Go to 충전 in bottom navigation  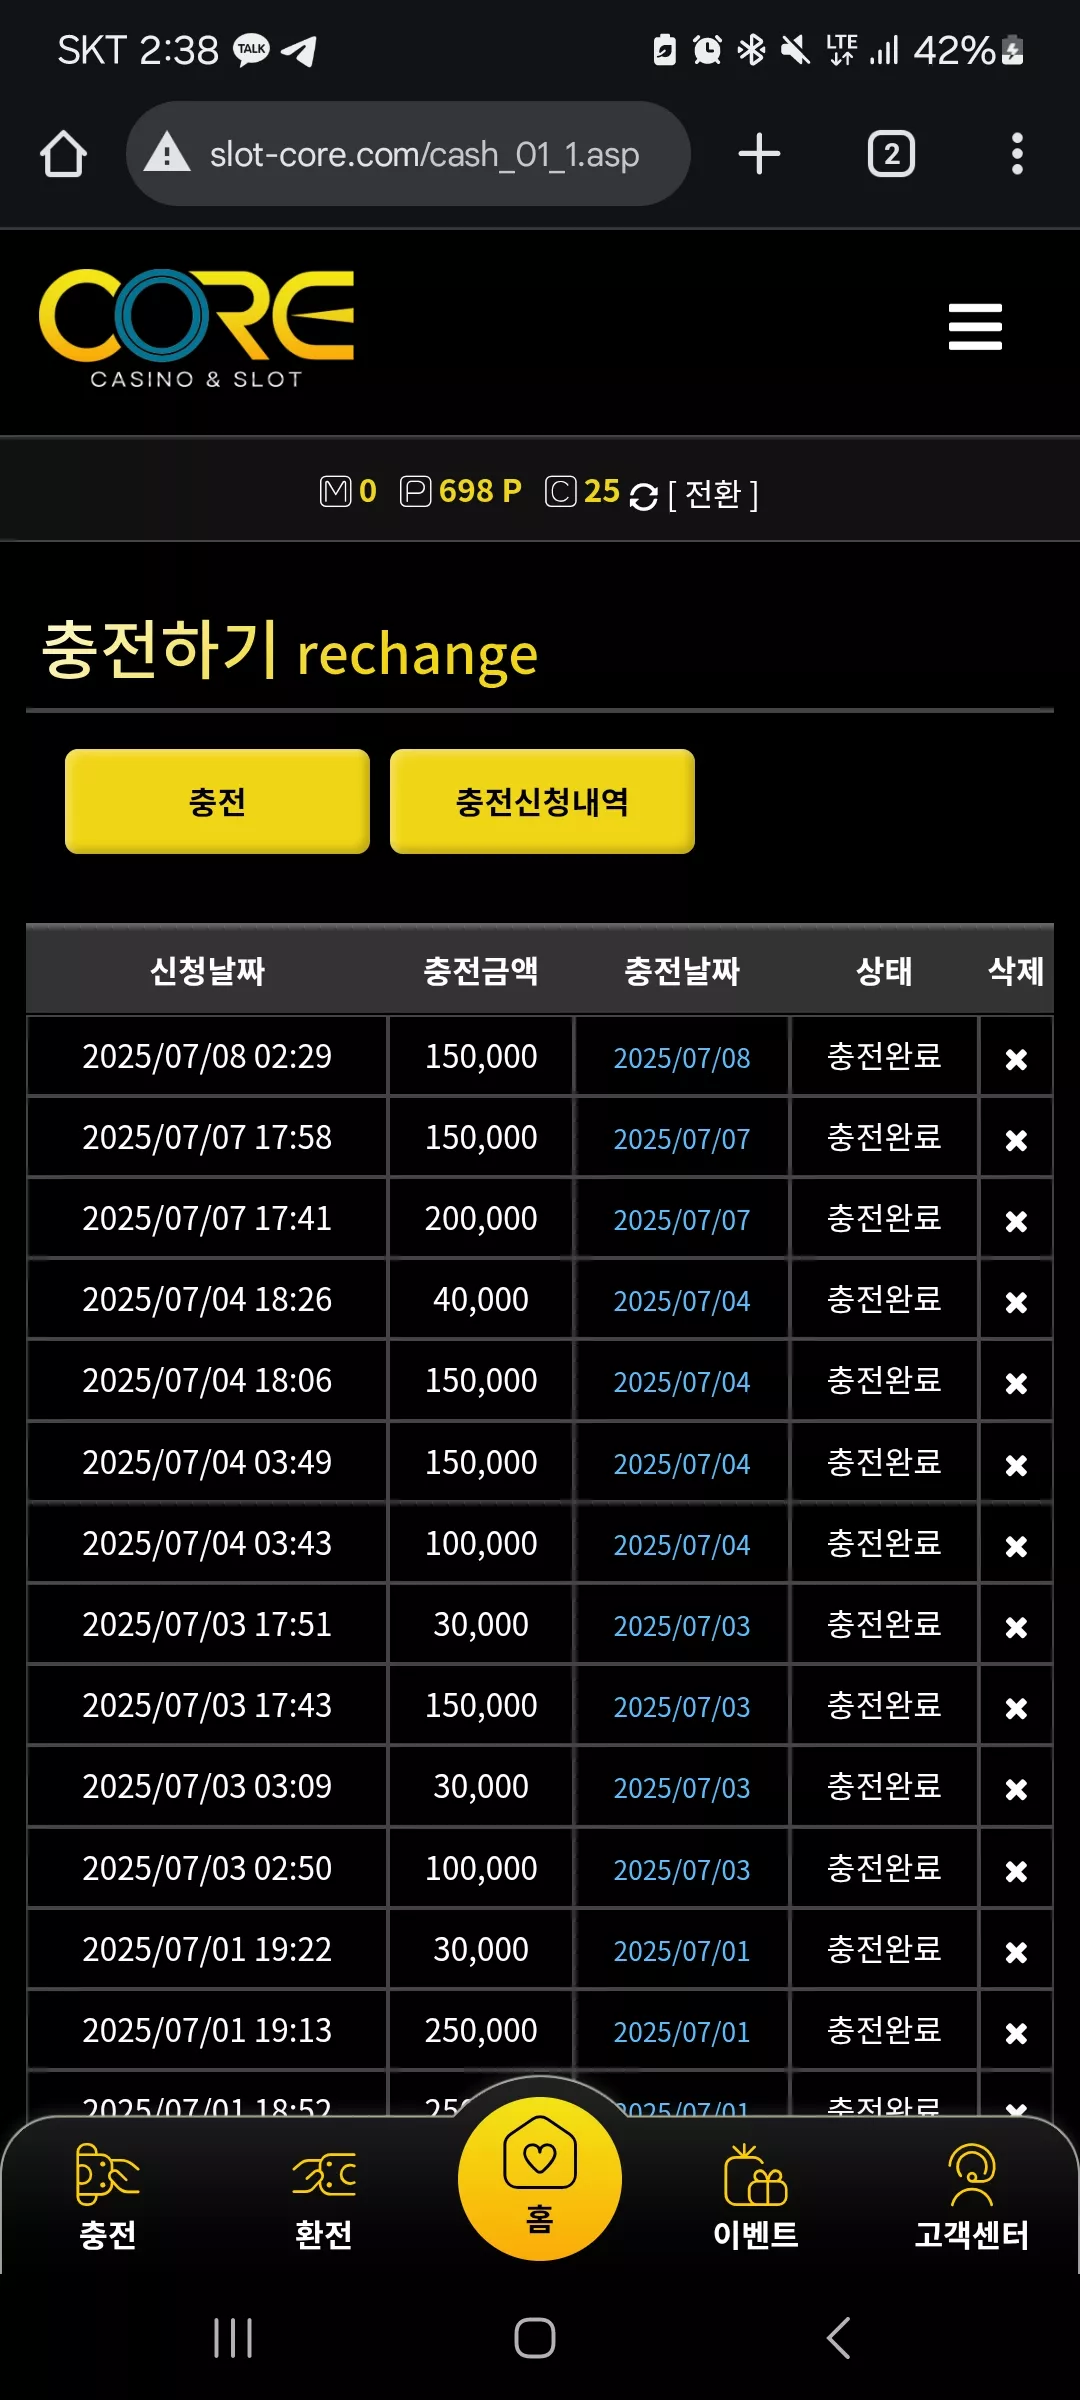tap(108, 2196)
